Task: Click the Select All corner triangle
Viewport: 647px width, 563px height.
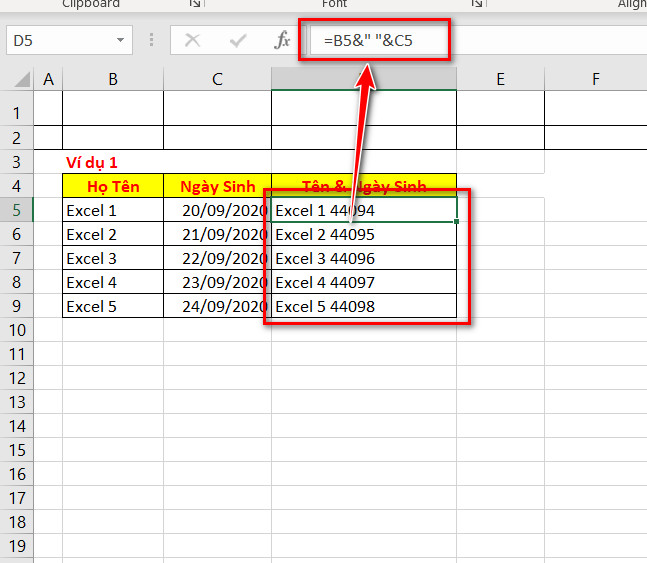Action: [22, 79]
